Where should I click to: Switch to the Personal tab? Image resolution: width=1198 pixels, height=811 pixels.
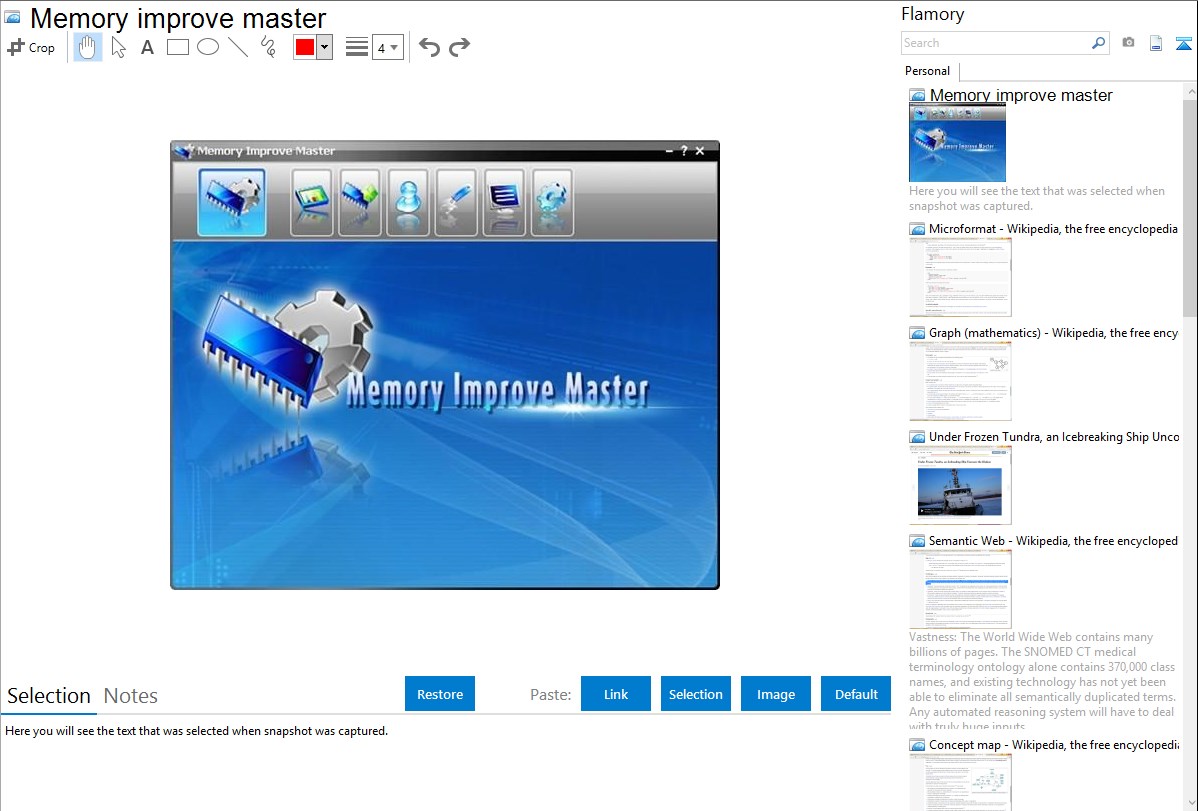[x=928, y=71]
